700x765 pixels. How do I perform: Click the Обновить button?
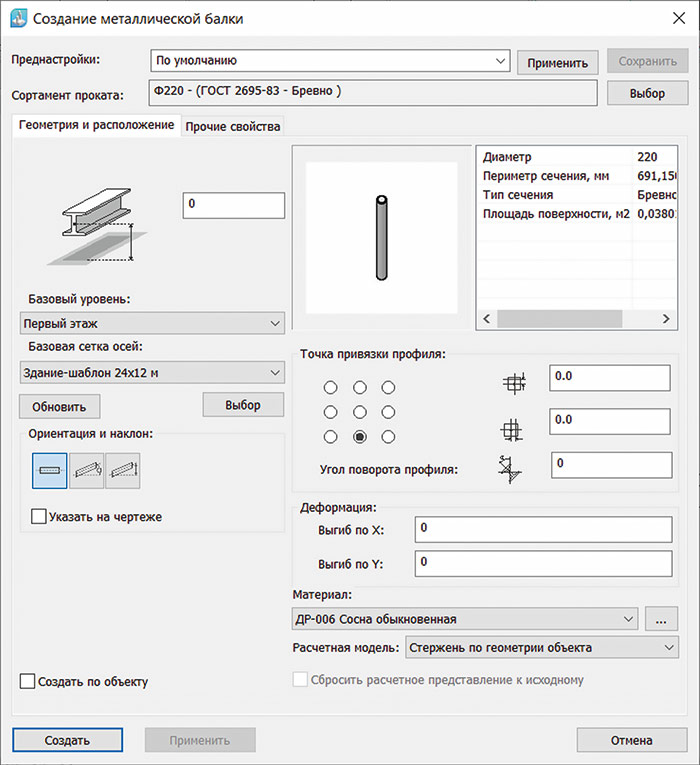pos(60,406)
